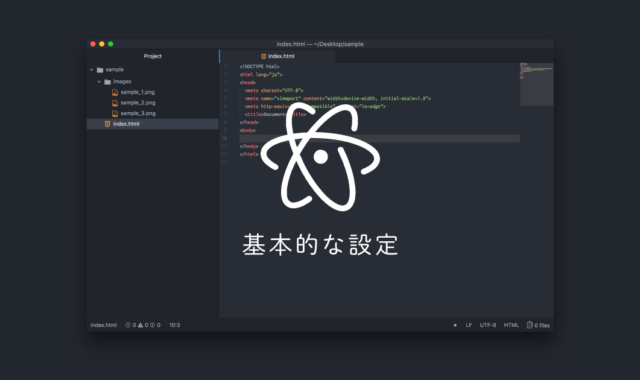Select sample_1.png in the project tree
The image size is (640, 380).
tap(138, 92)
